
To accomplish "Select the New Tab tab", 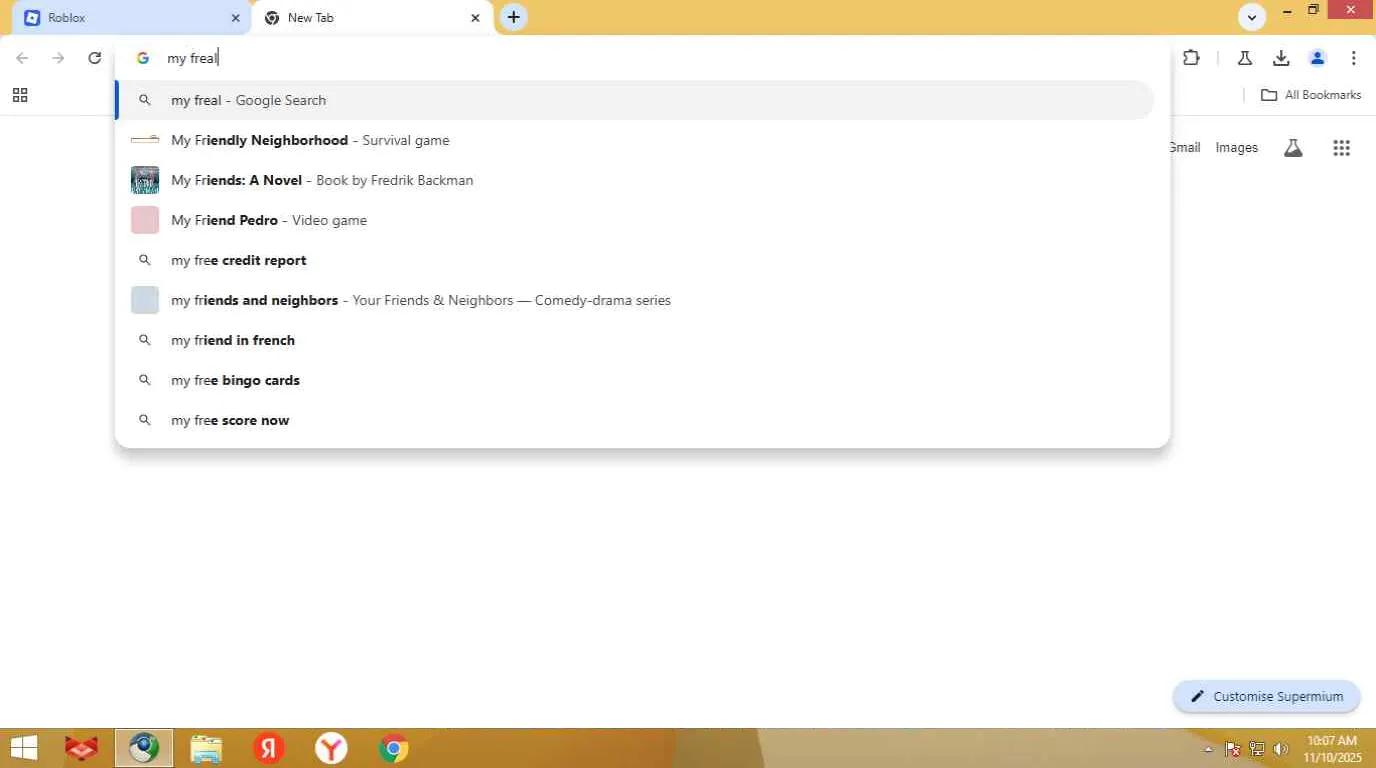I will 372,18.
